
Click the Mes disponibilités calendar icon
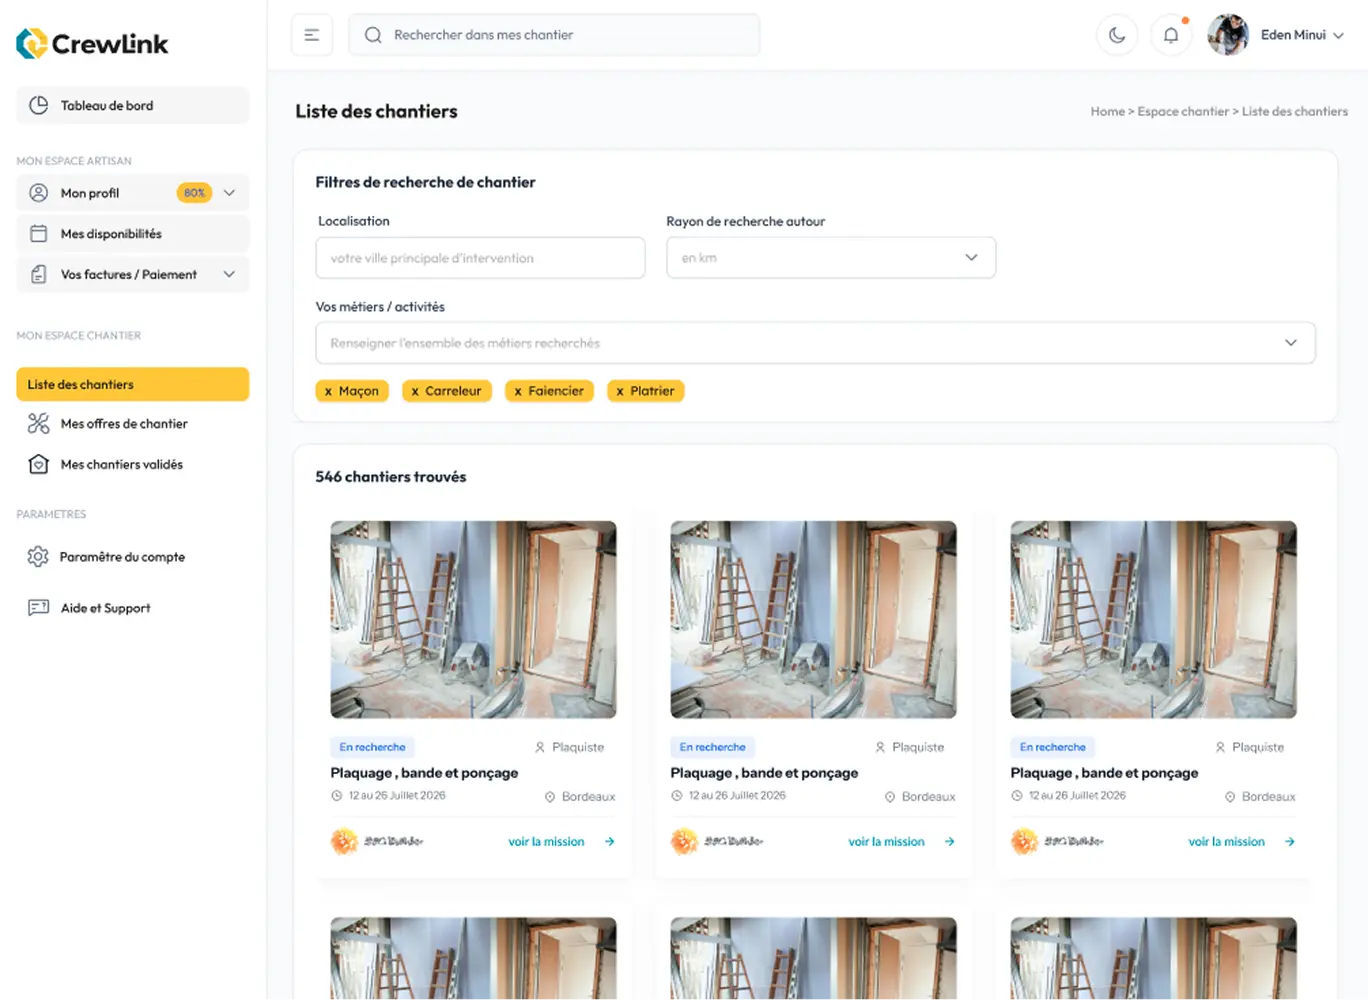coord(39,234)
